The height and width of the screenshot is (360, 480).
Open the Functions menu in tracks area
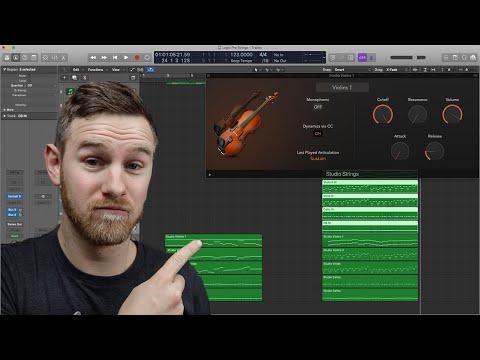[x=97, y=69]
